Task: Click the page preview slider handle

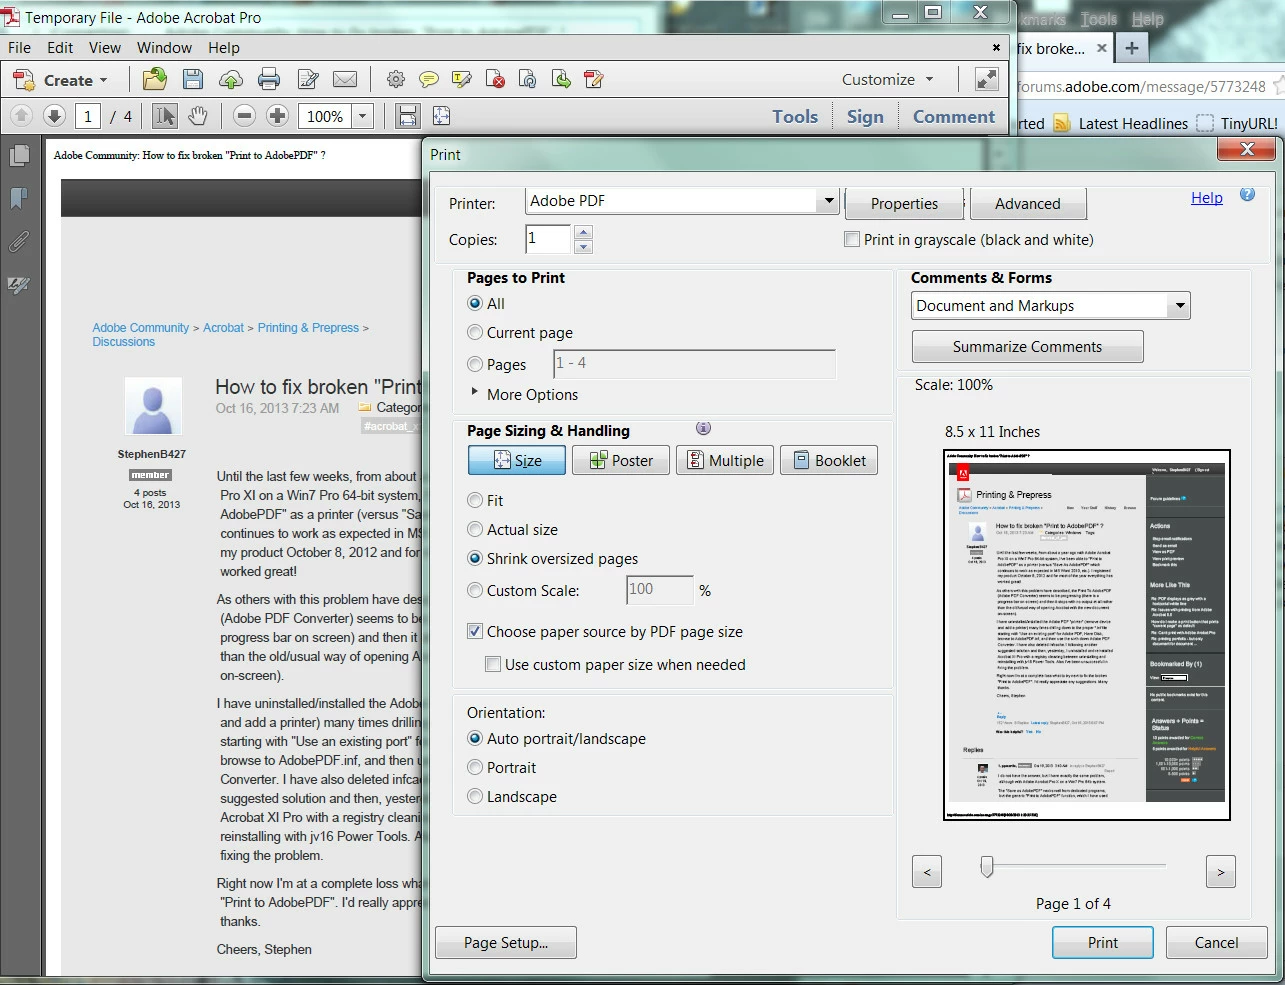Action: pos(987,866)
